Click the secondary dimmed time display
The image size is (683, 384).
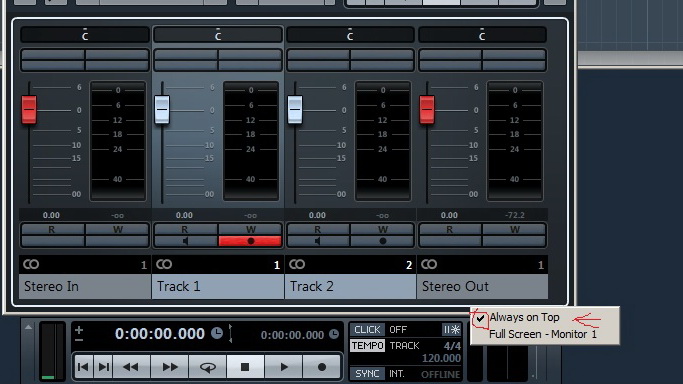coord(292,335)
